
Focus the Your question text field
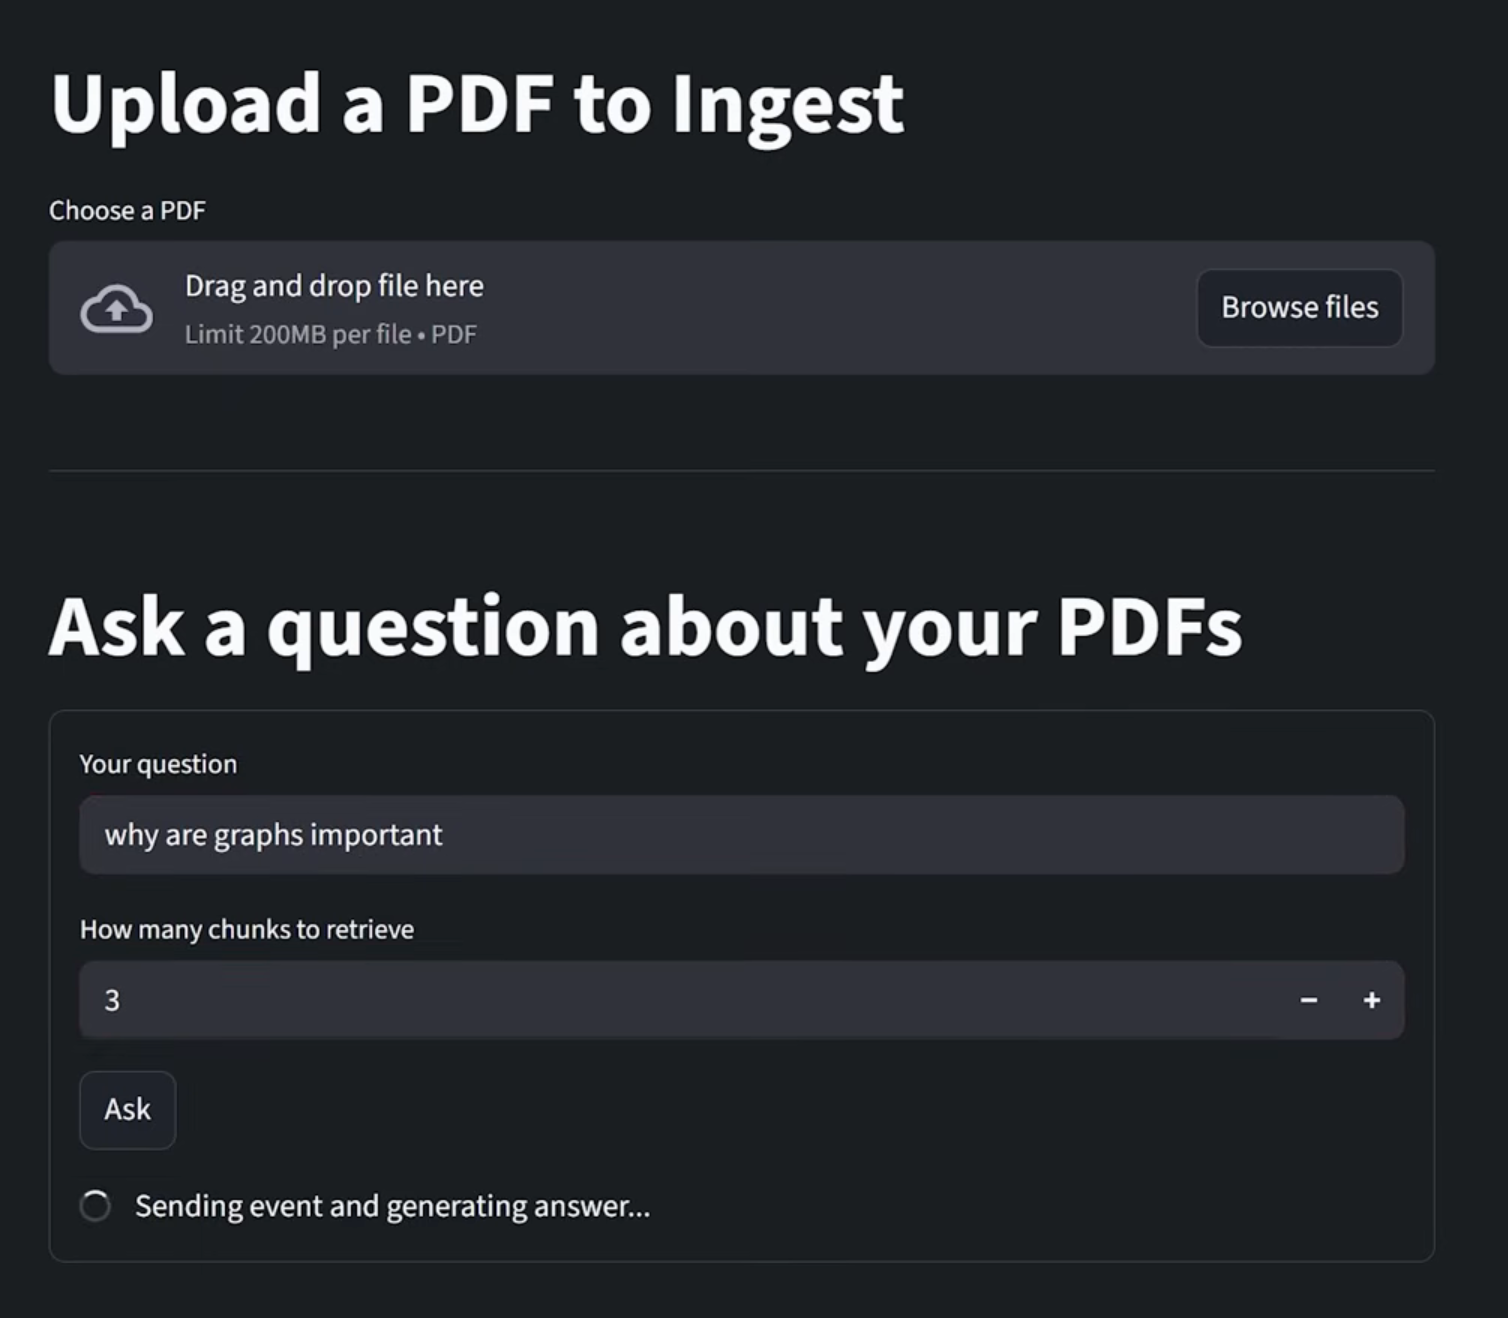(742, 835)
